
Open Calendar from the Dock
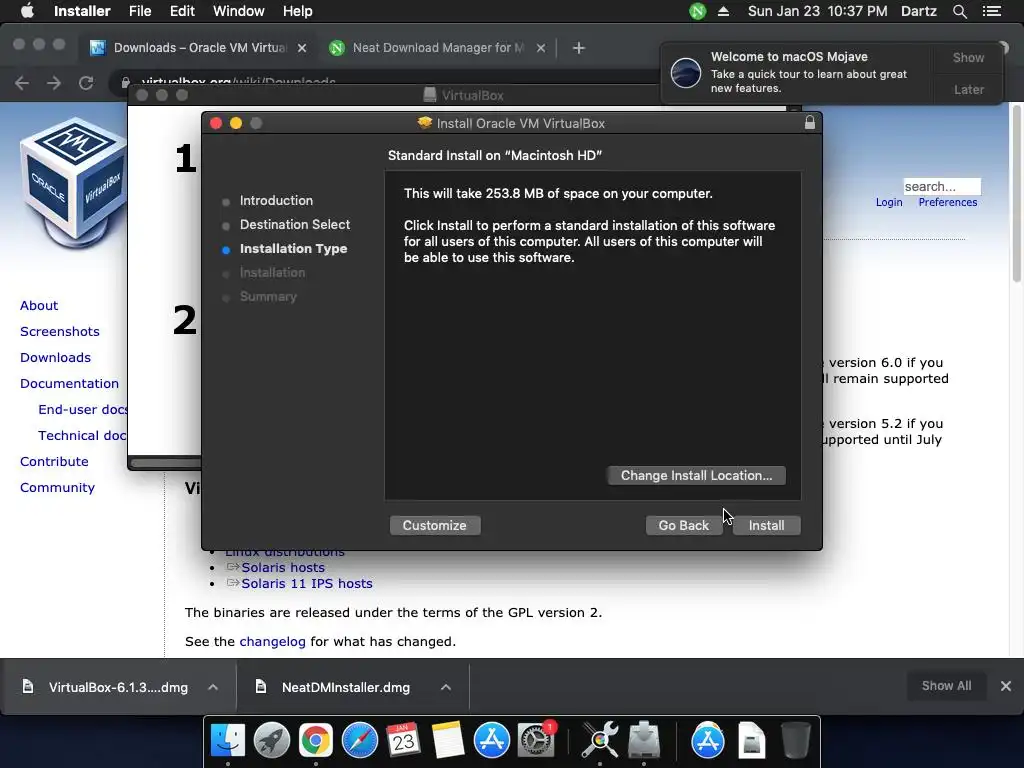[x=403, y=740]
